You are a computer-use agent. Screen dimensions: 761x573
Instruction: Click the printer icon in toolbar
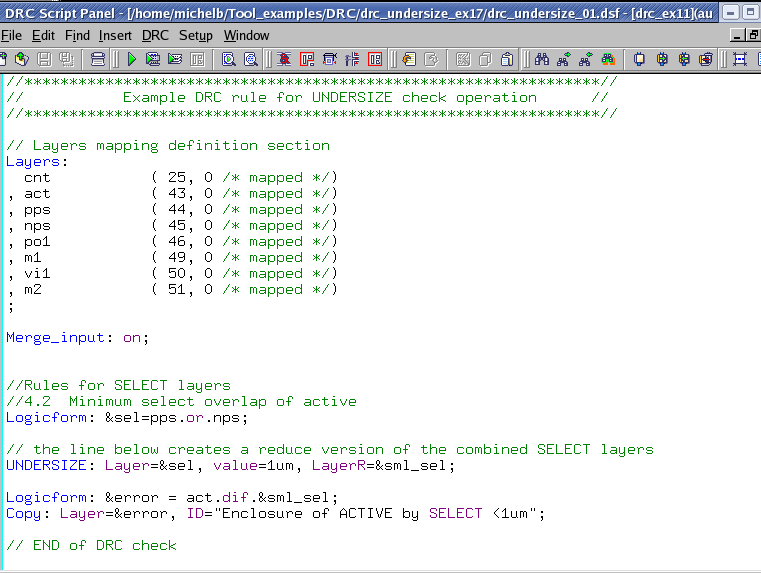click(x=96, y=60)
